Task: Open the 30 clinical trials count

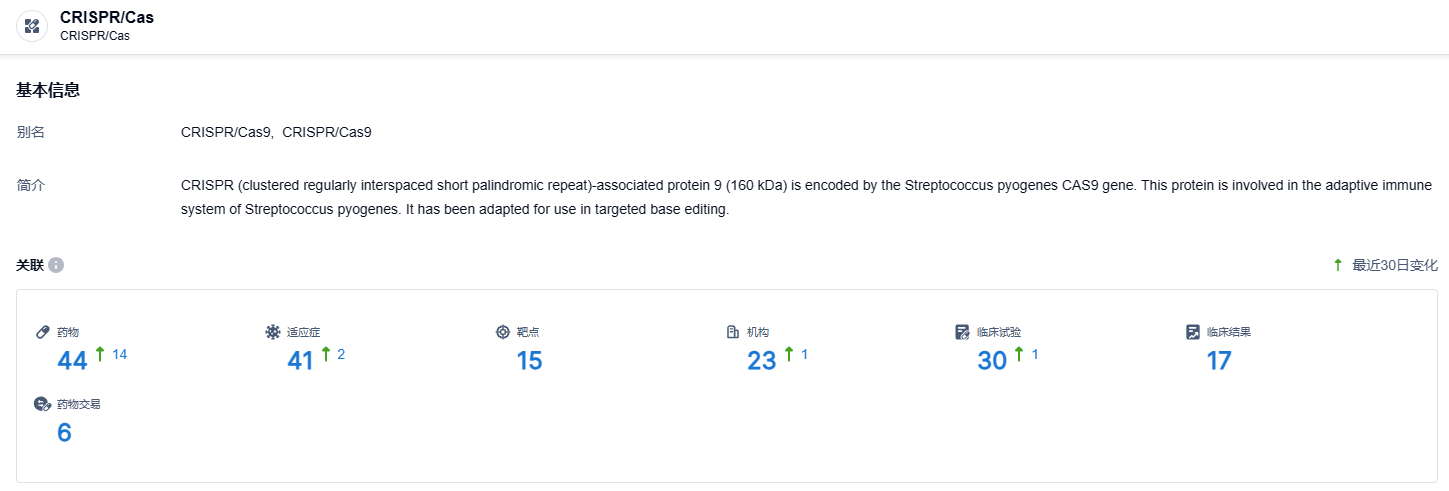Action: pos(992,361)
